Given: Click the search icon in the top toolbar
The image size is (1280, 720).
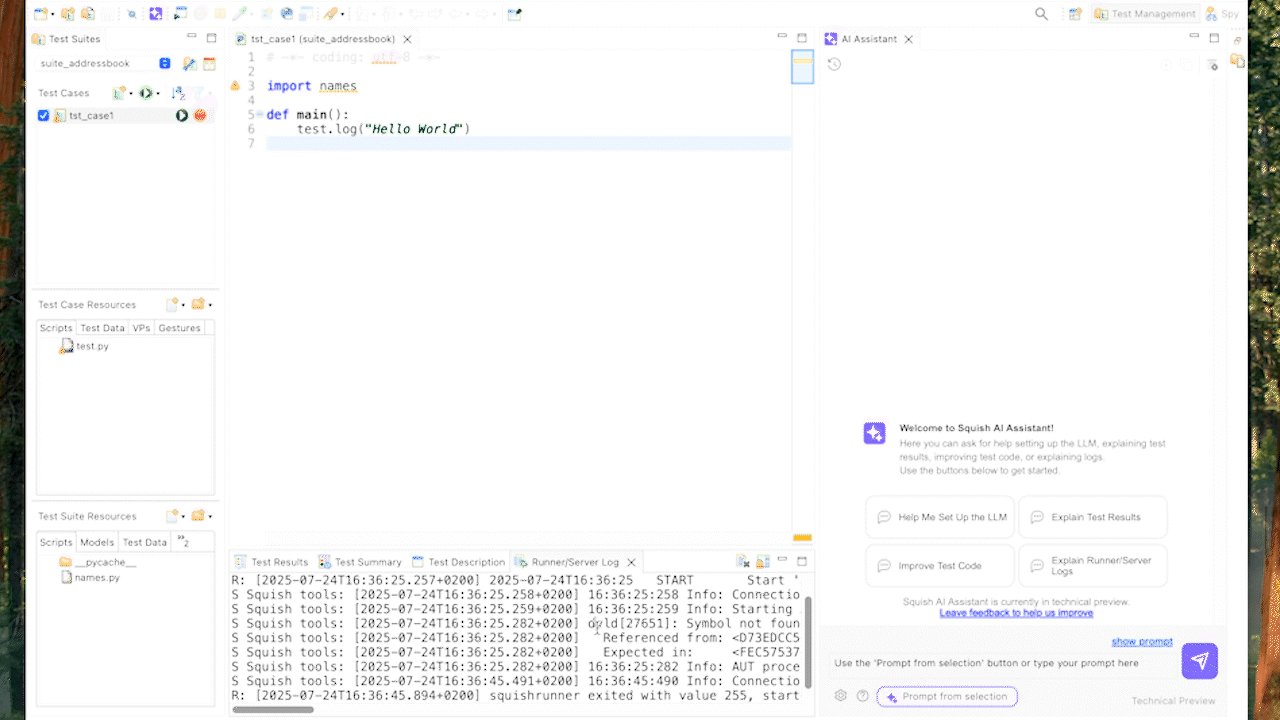Looking at the screenshot, I should [x=1041, y=13].
